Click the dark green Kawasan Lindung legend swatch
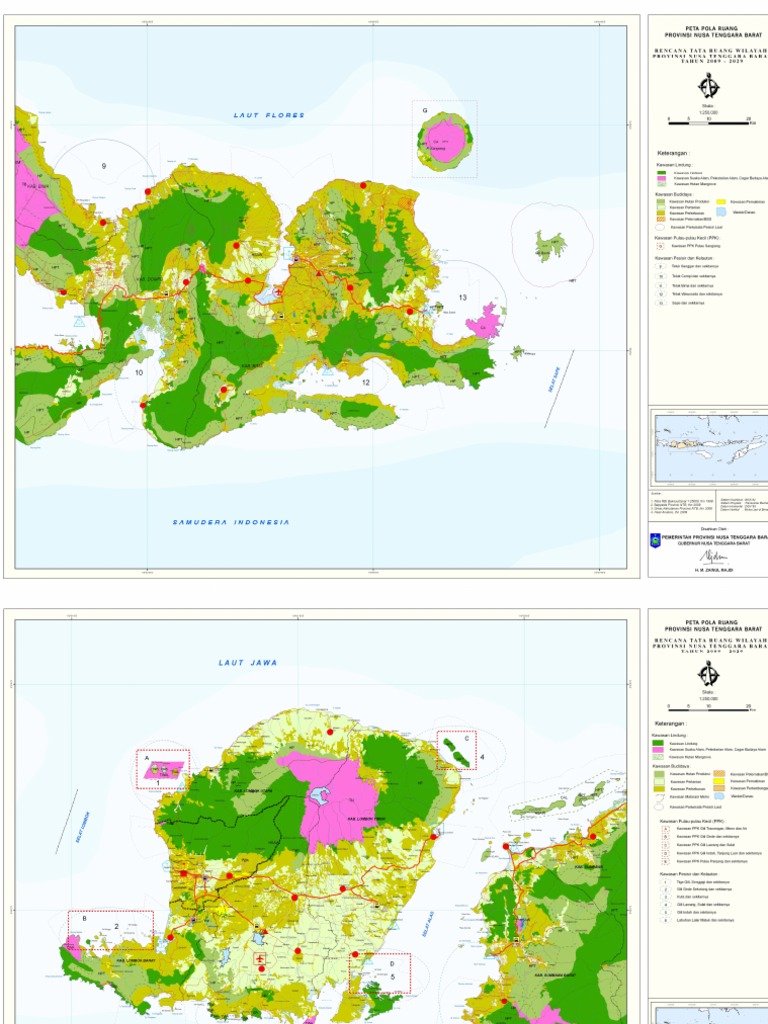768x1024 pixels. (659, 743)
